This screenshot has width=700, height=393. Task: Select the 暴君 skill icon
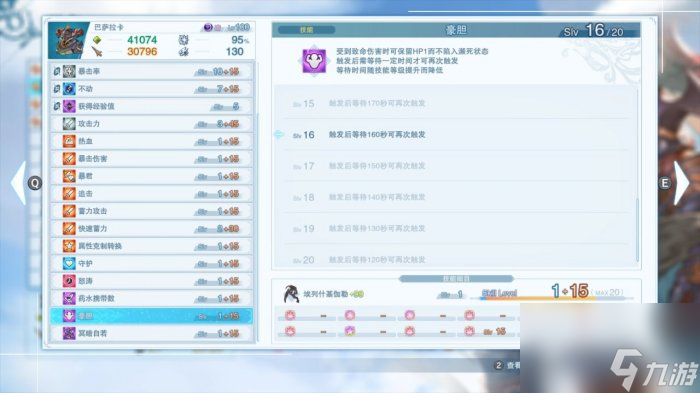tap(69, 176)
